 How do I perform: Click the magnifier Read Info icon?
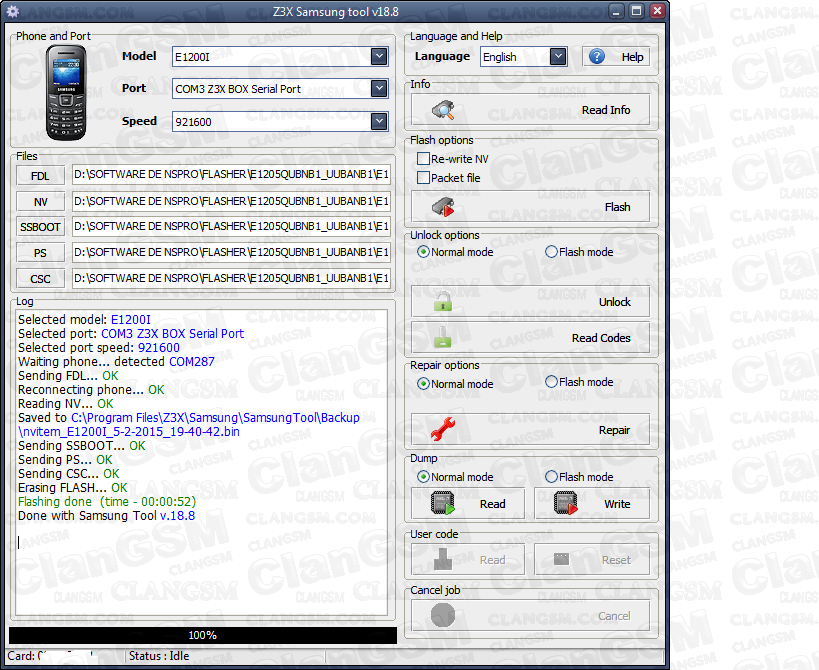click(x=443, y=110)
